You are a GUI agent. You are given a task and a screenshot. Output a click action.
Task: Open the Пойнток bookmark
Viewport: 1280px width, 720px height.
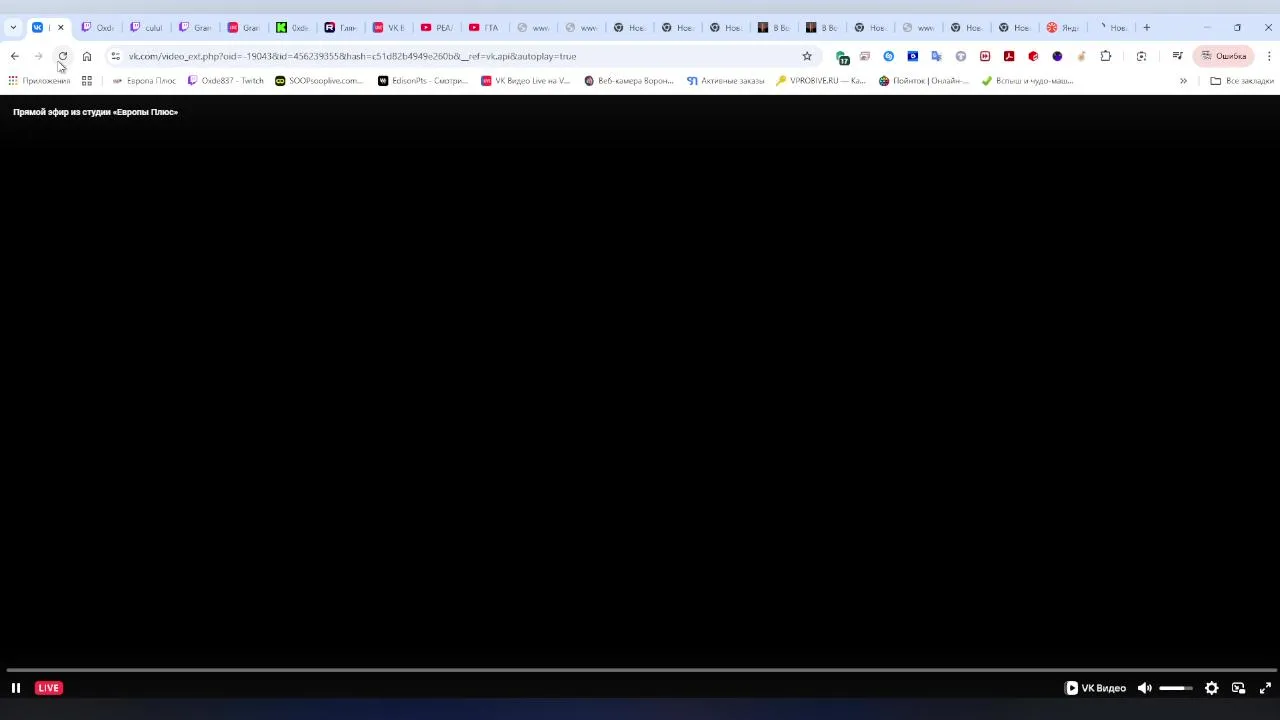[924, 81]
